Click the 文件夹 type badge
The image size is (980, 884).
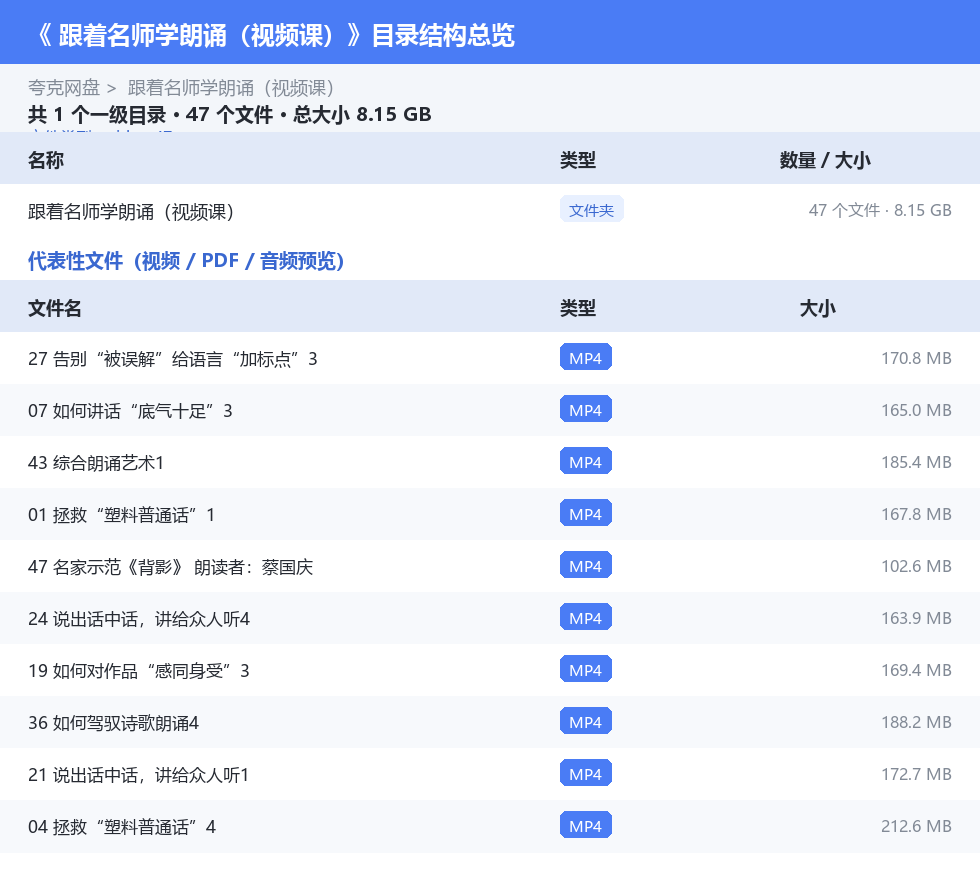[591, 210]
